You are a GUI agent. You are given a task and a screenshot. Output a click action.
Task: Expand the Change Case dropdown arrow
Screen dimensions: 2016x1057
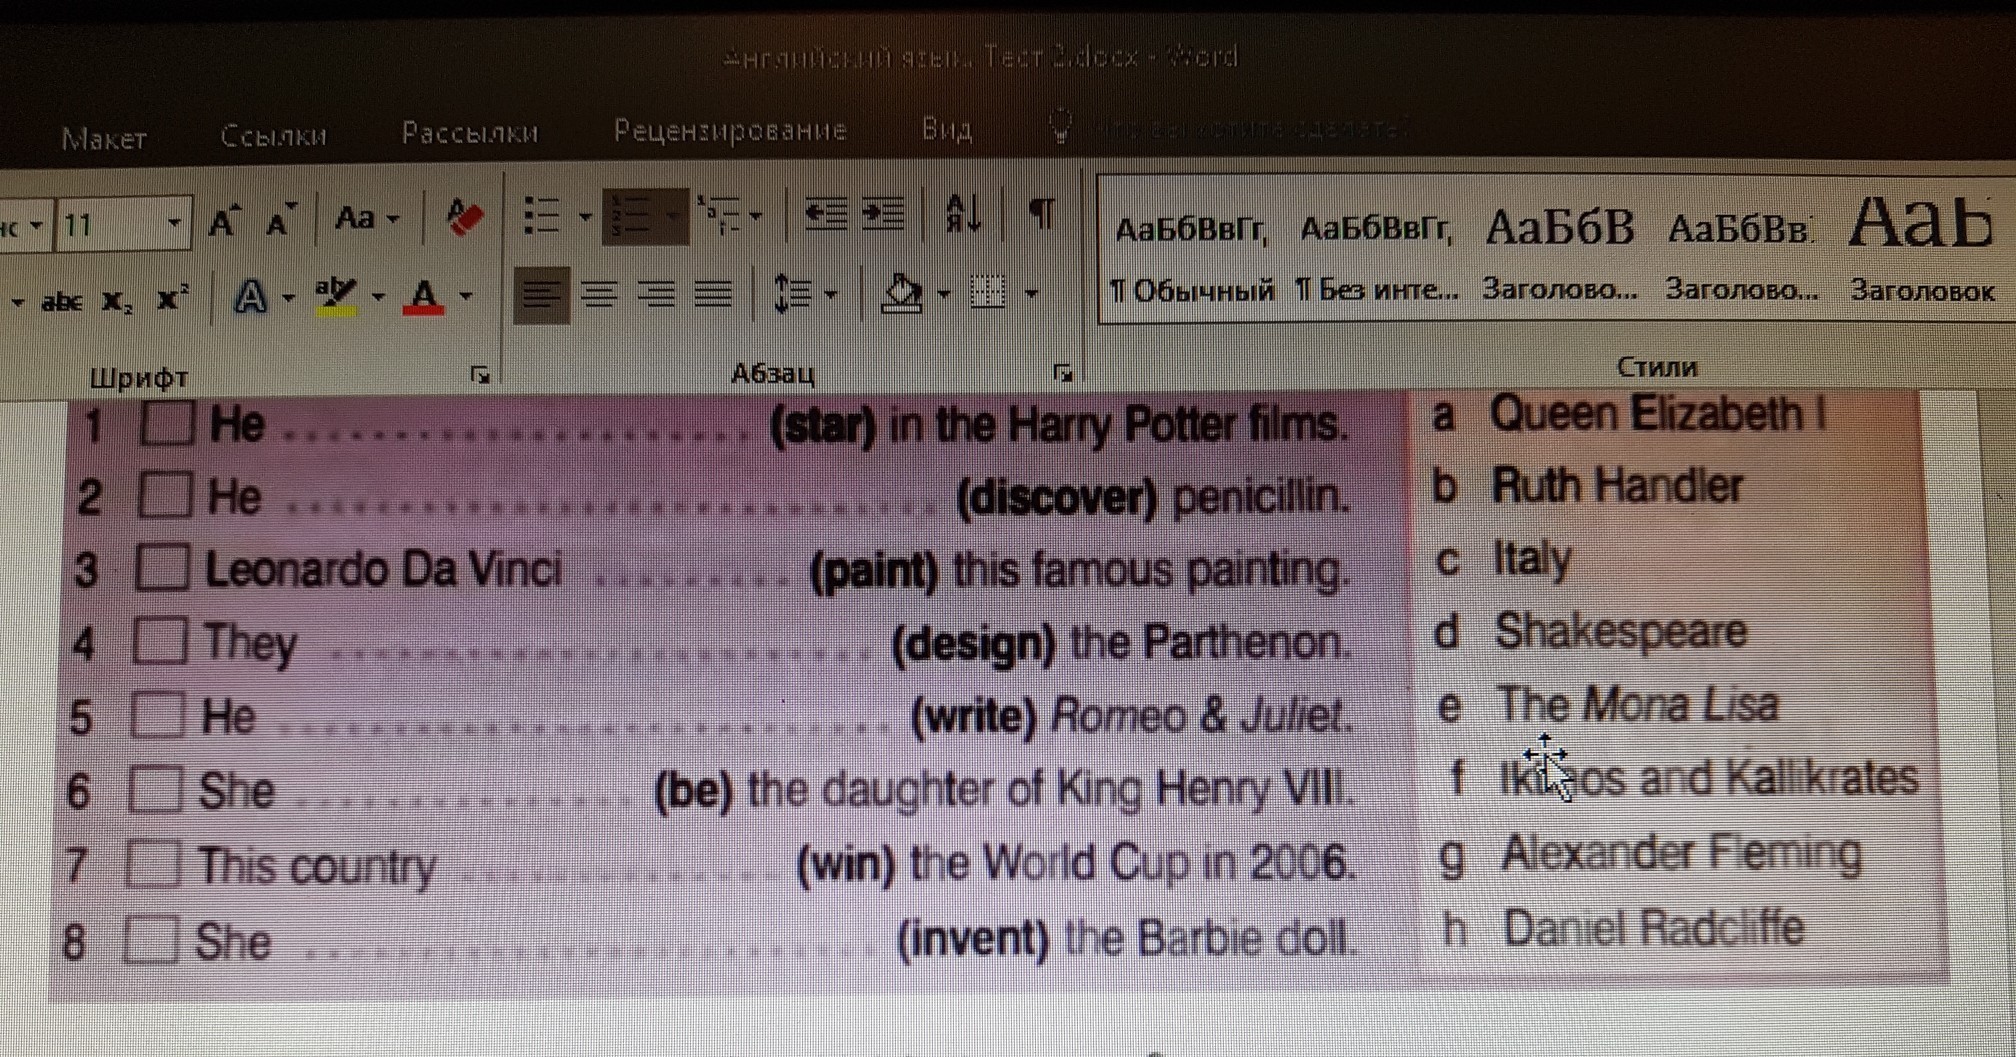coord(392,219)
